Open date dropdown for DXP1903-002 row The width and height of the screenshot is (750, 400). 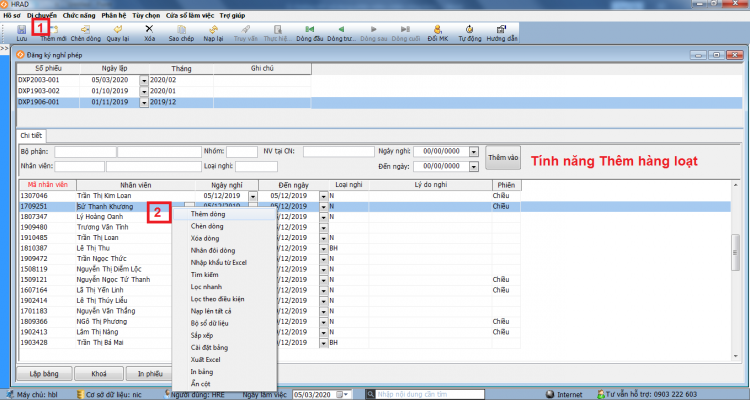pos(143,91)
